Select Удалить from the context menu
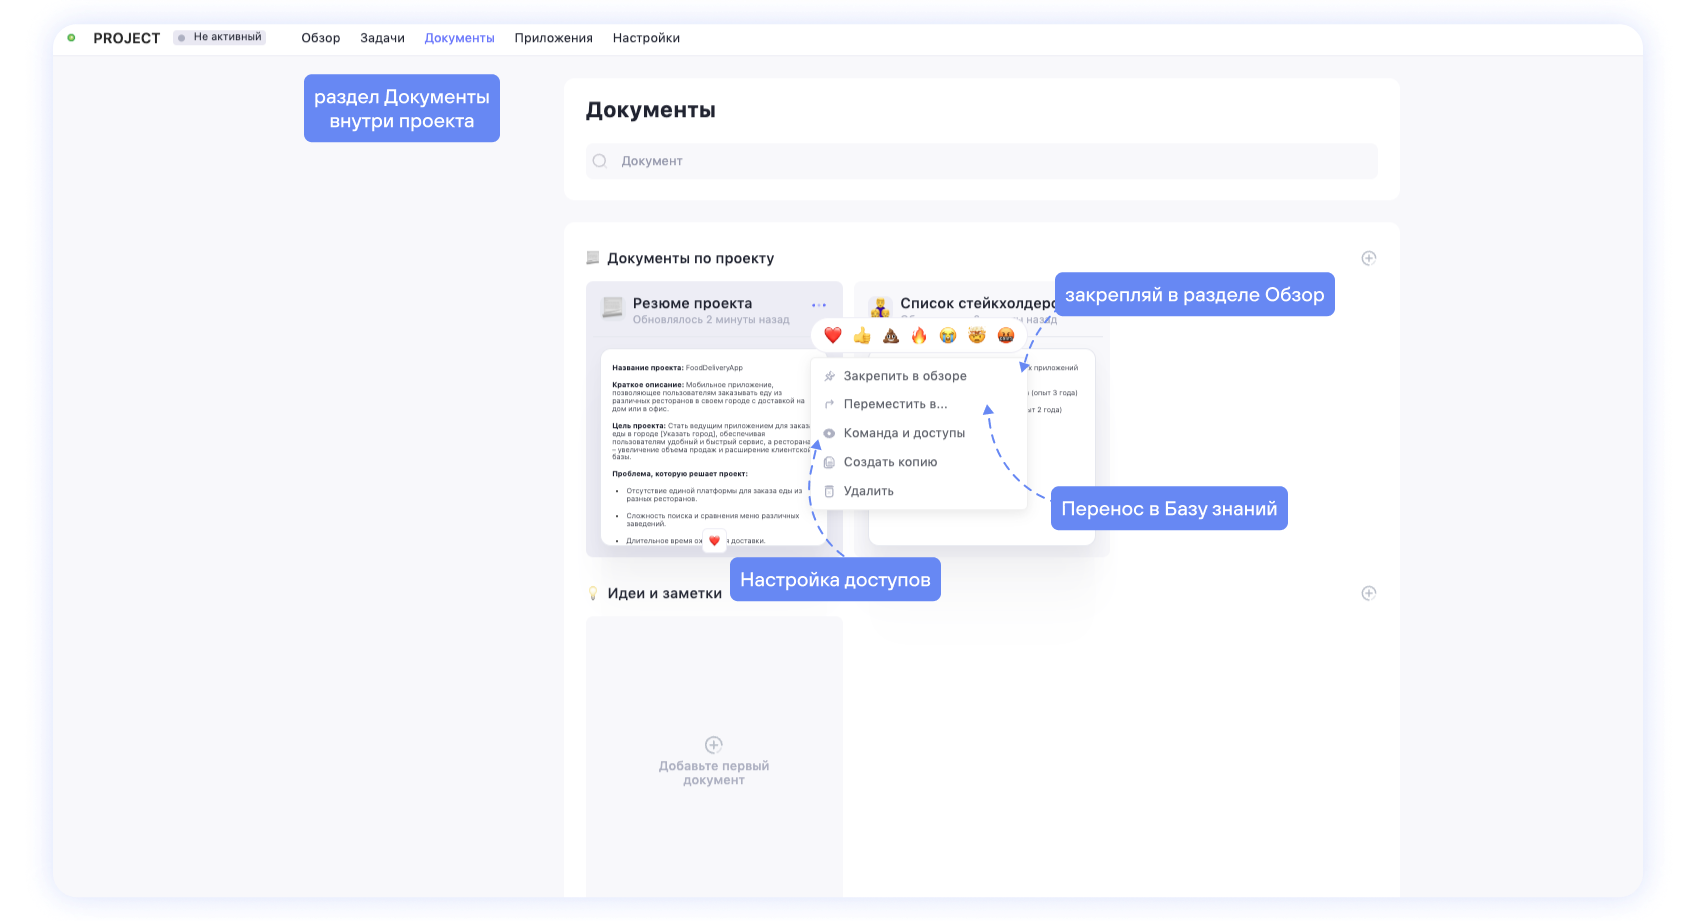The height and width of the screenshot is (922, 1696). tap(868, 490)
